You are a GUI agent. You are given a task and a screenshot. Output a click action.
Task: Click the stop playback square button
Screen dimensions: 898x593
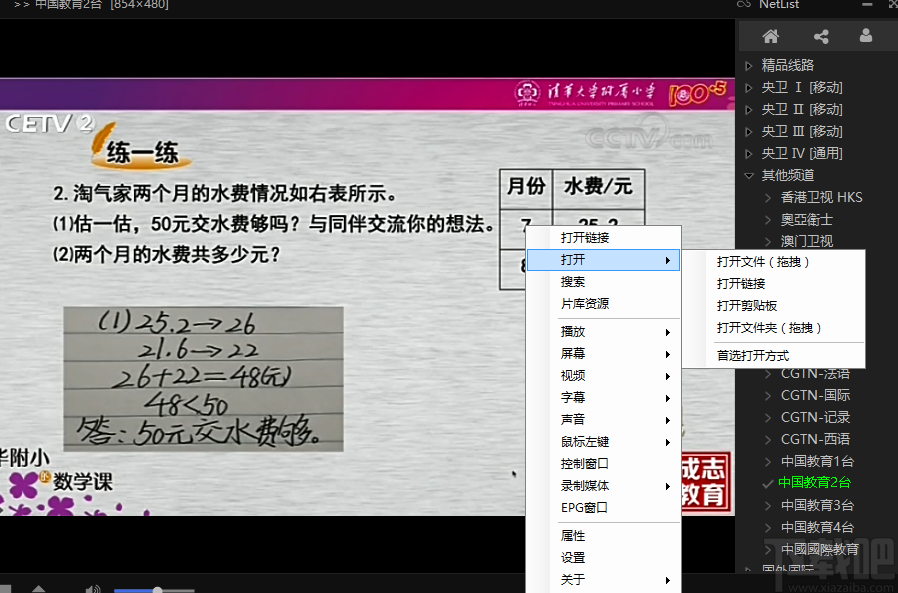tap(5, 589)
